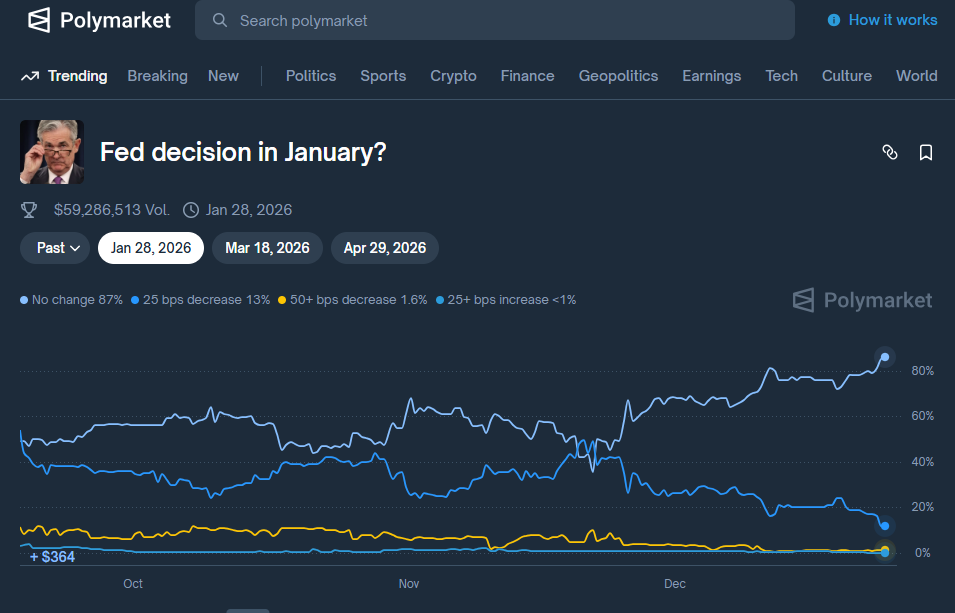Viewport: 955px width, 613px height.
Task: Click the magnifier icon in the search bar
Action: pyautogui.click(x=219, y=19)
